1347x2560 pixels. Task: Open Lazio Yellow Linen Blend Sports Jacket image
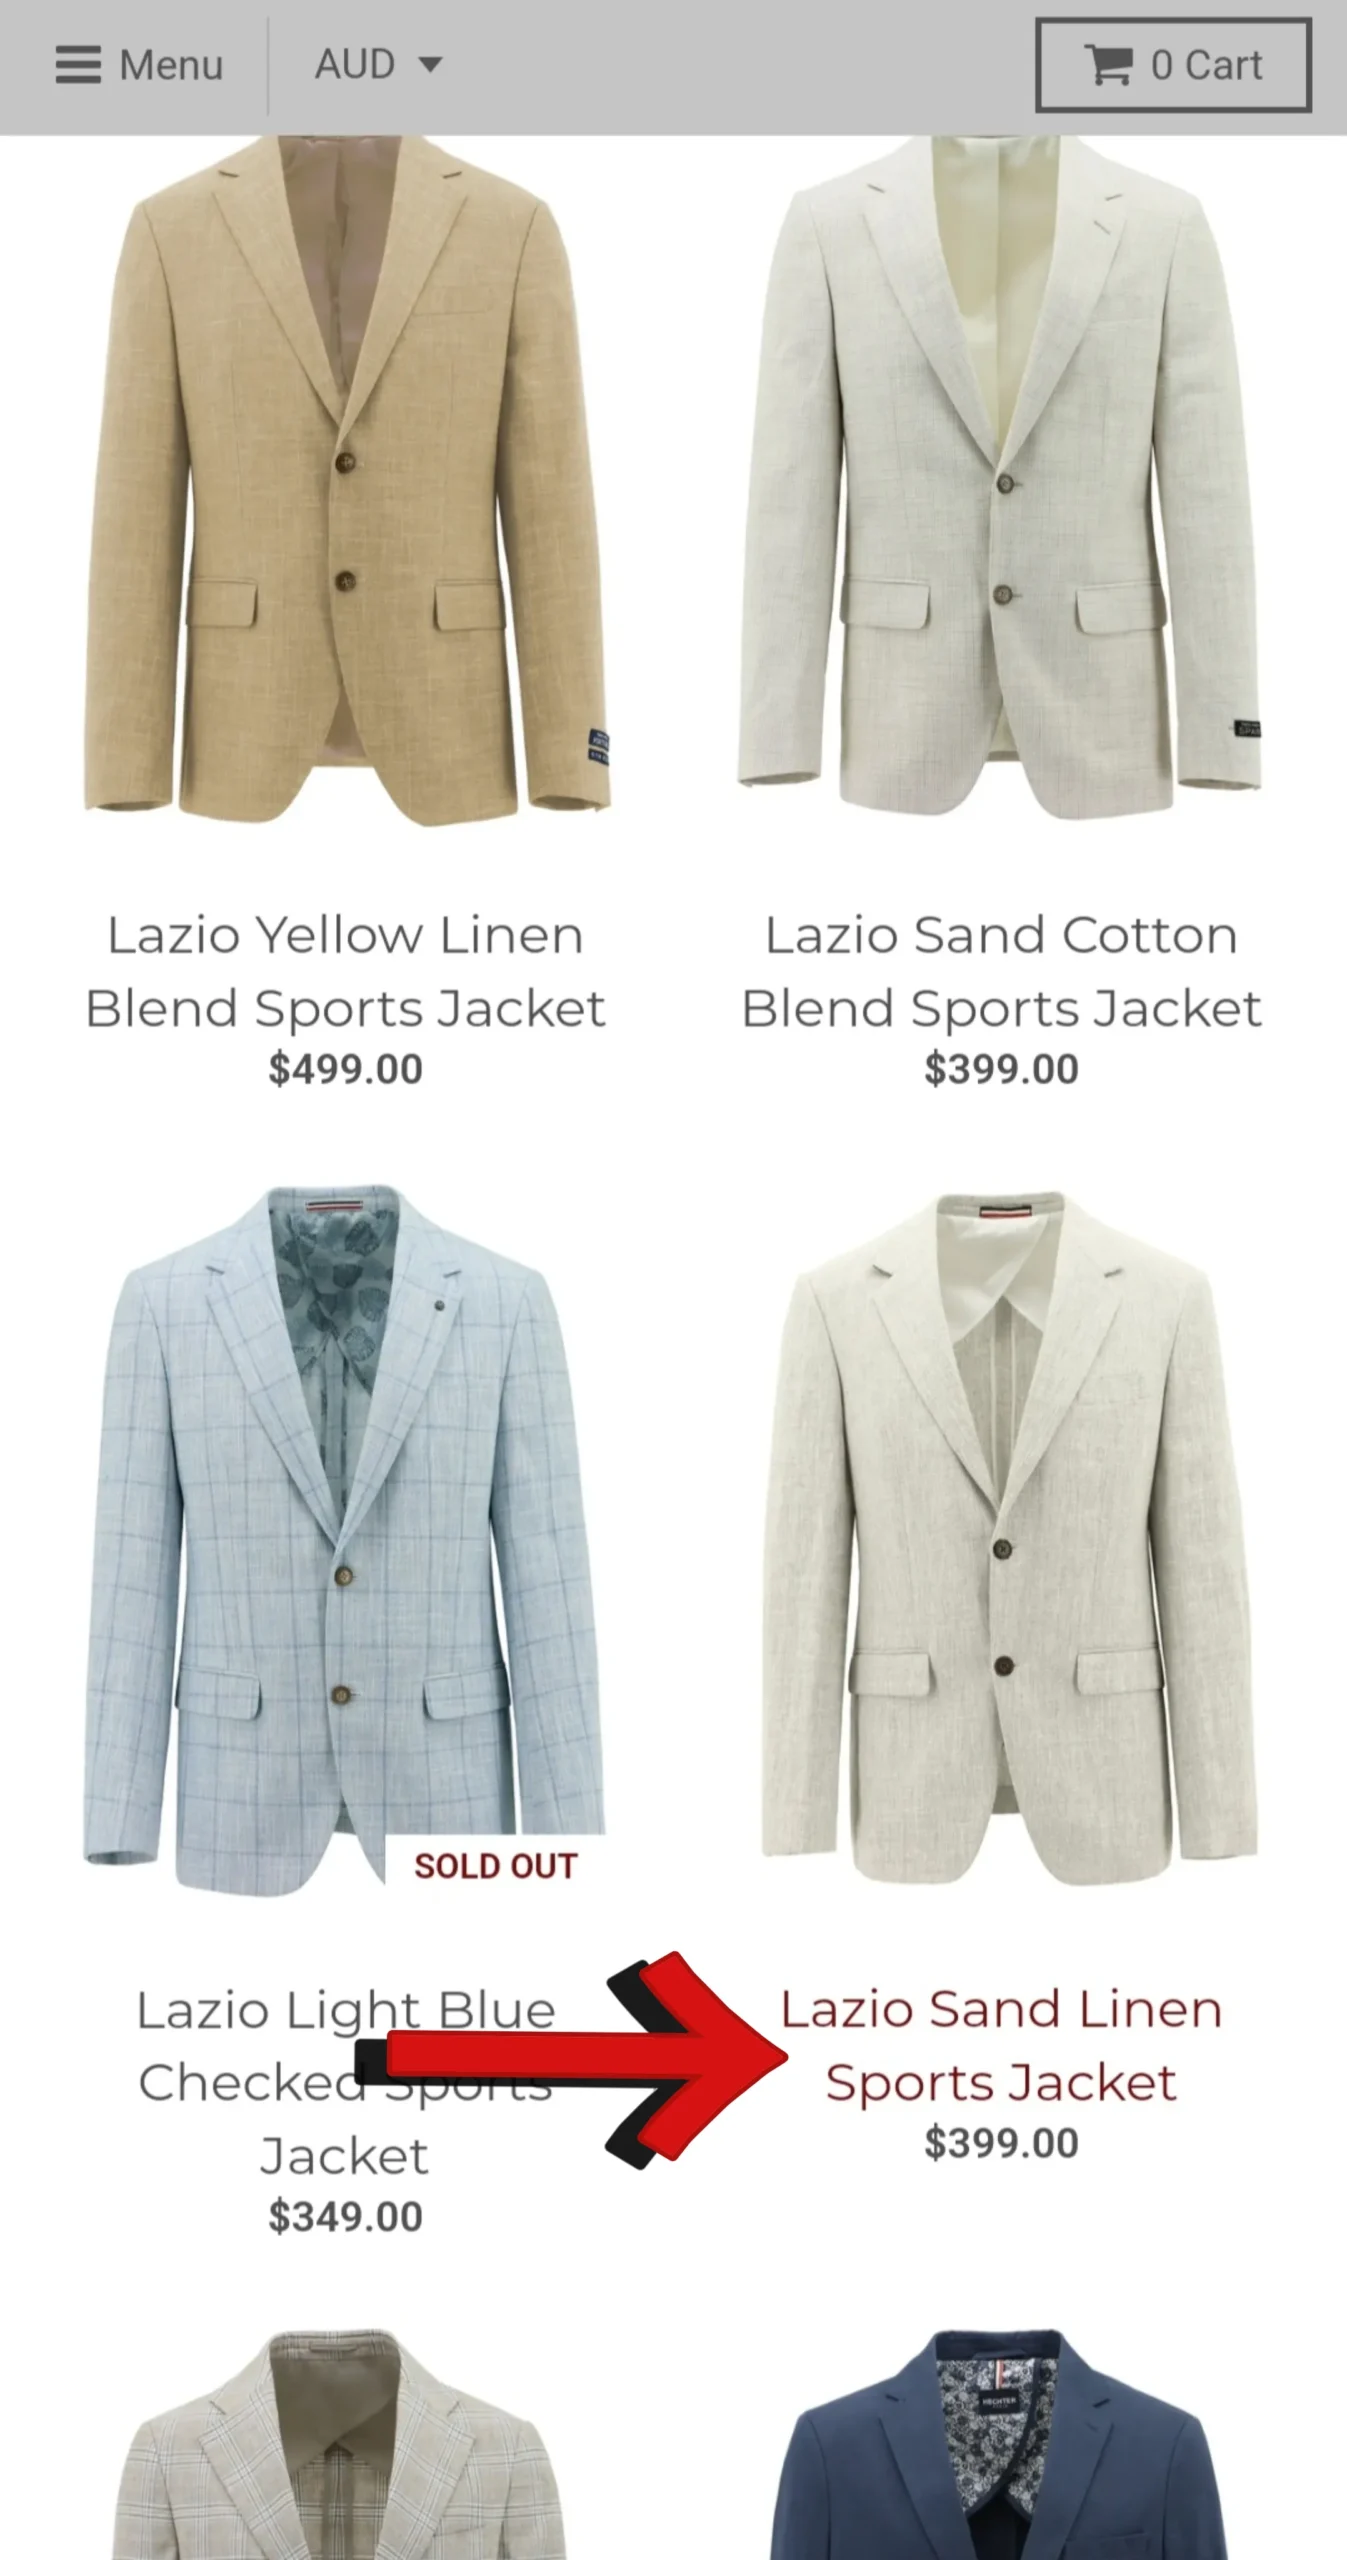point(346,480)
